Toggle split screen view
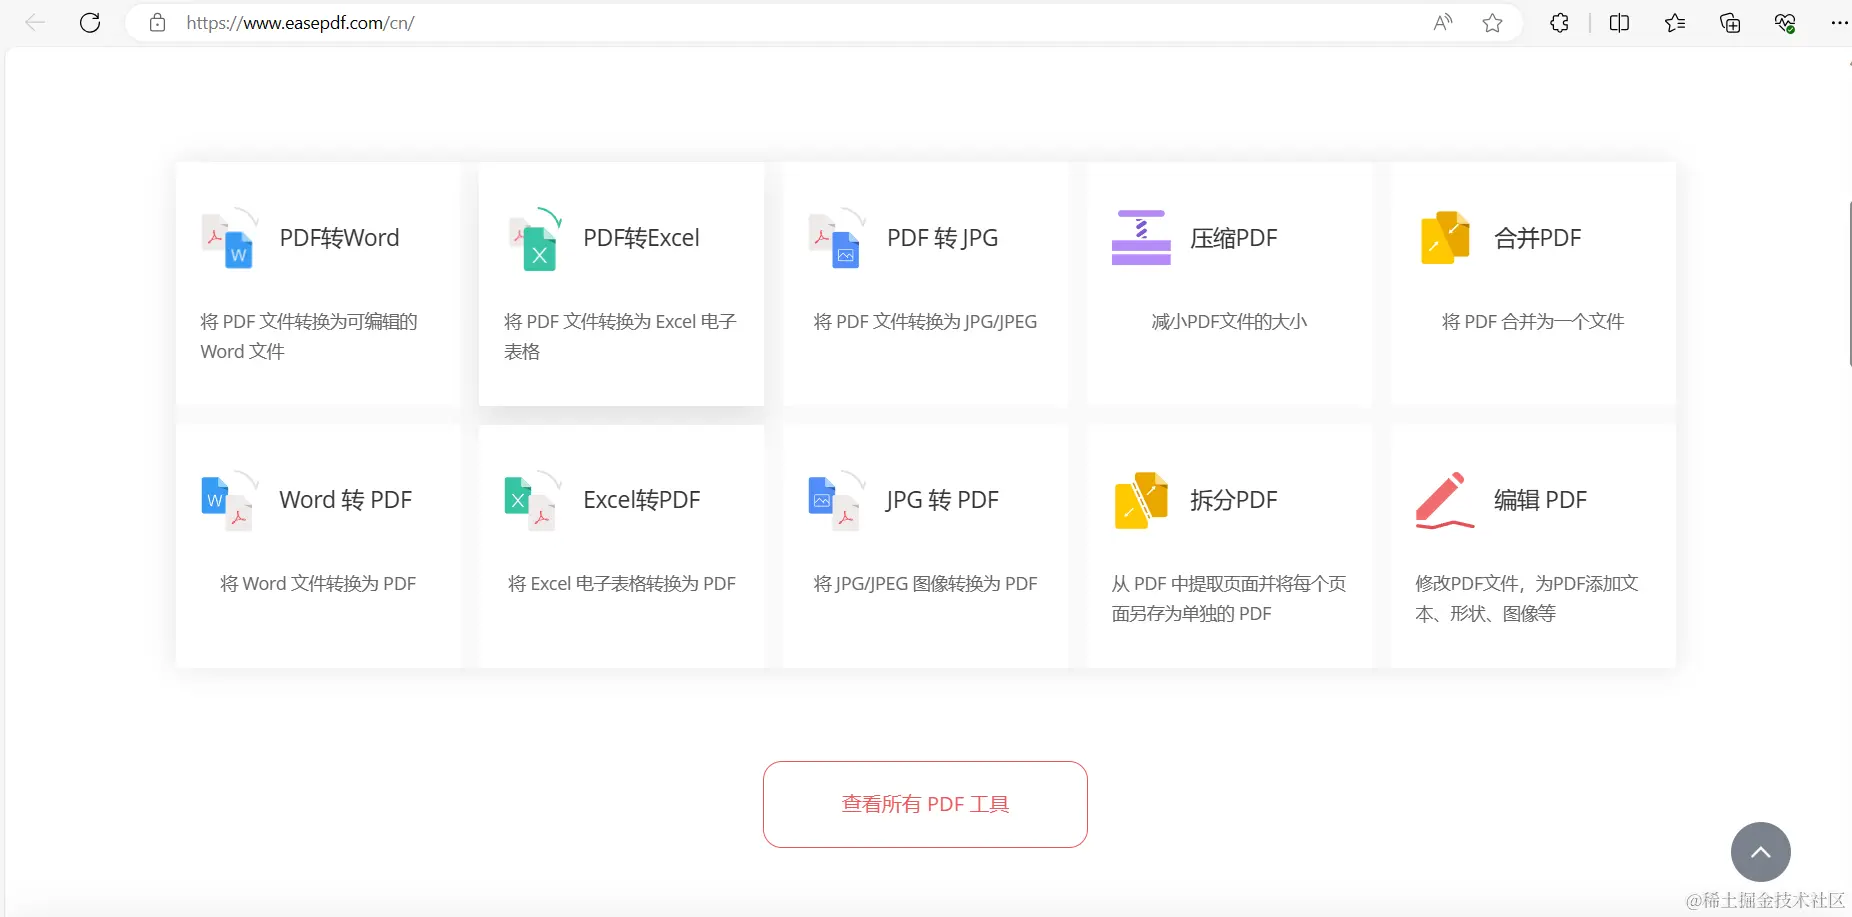Image resolution: width=1852 pixels, height=917 pixels. pyautogui.click(x=1619, y=23)
